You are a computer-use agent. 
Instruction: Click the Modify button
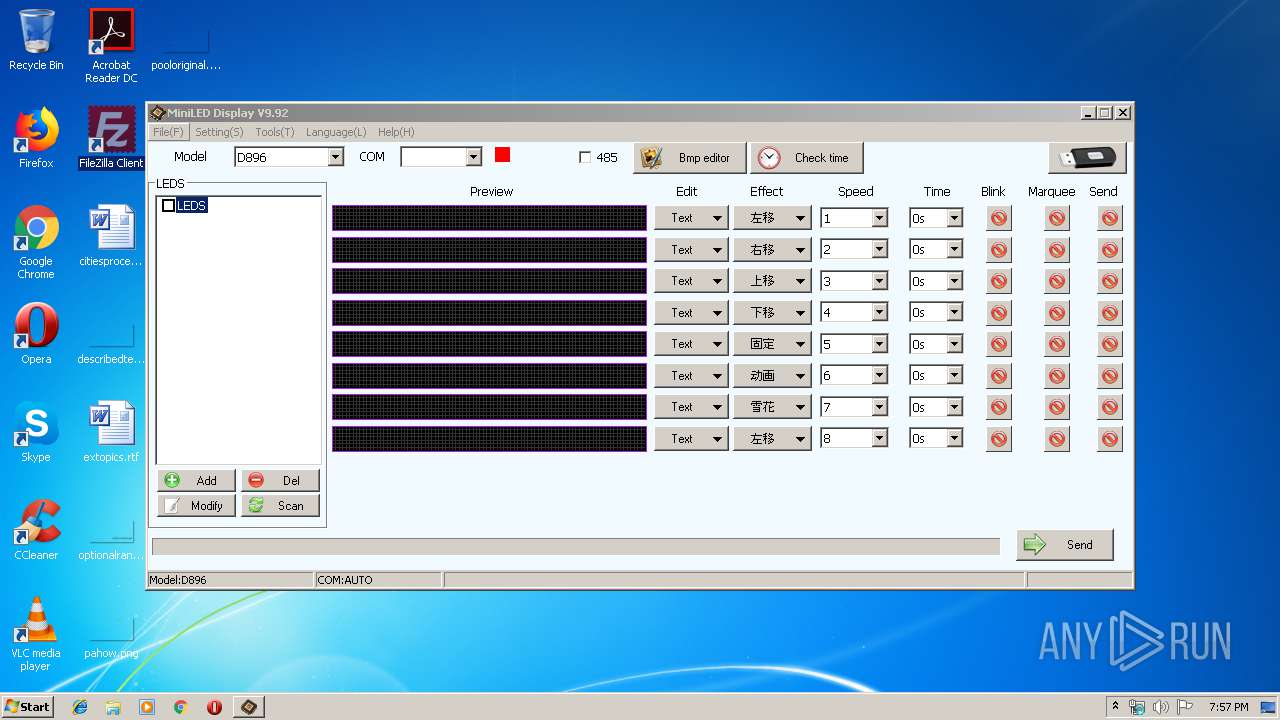[x=196, y=505]
